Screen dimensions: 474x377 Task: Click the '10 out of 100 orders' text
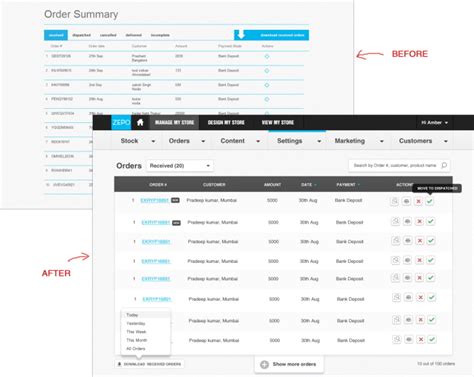436,363
